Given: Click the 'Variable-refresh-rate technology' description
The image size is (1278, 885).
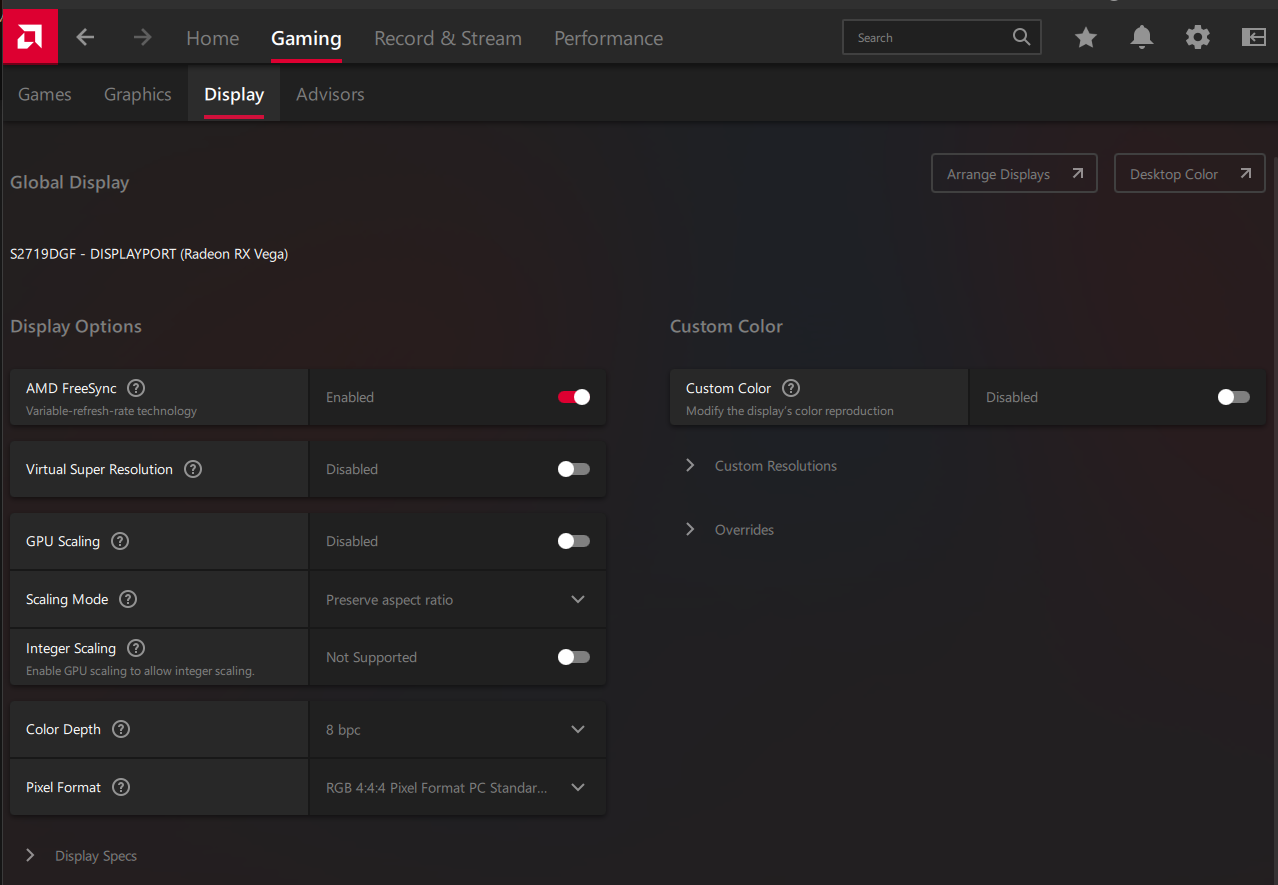Looking at the screenshot, I should point(112,411).
